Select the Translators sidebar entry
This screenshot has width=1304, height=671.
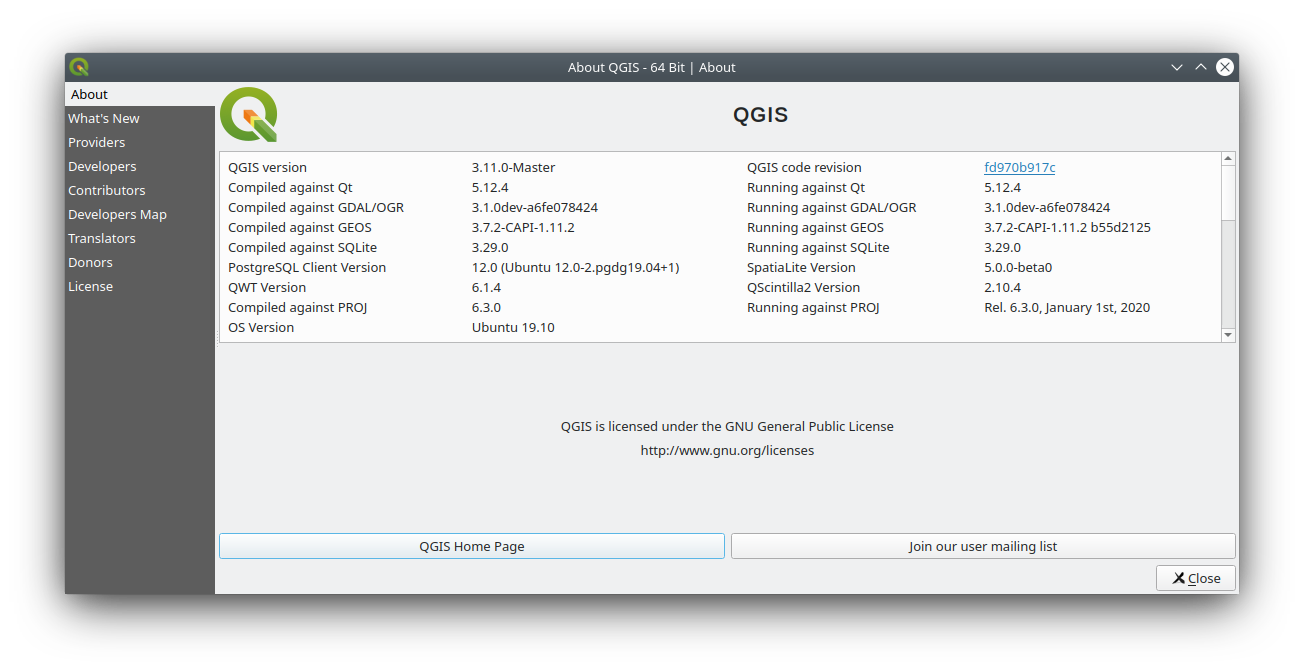coord(101,237)
